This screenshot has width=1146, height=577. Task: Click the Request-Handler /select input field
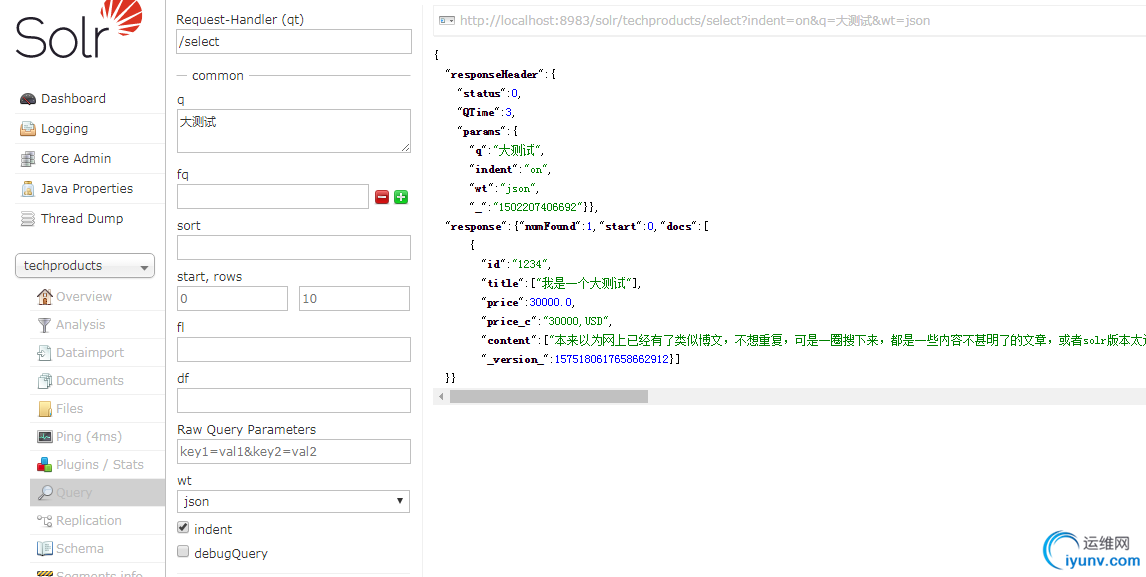[294, 42]
